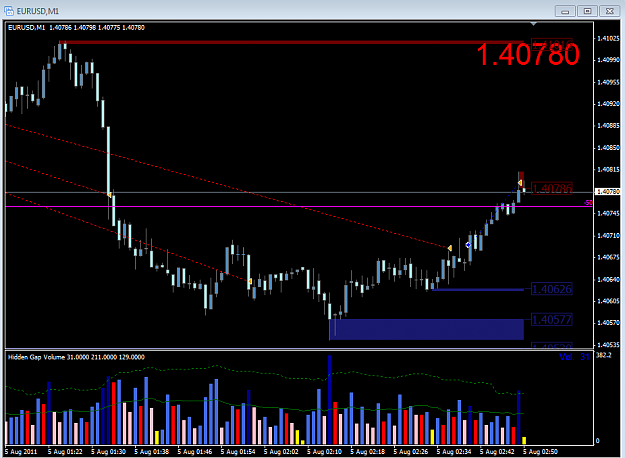
Task: Click 1.40885 on the price scale
Action: click(608, 126)
